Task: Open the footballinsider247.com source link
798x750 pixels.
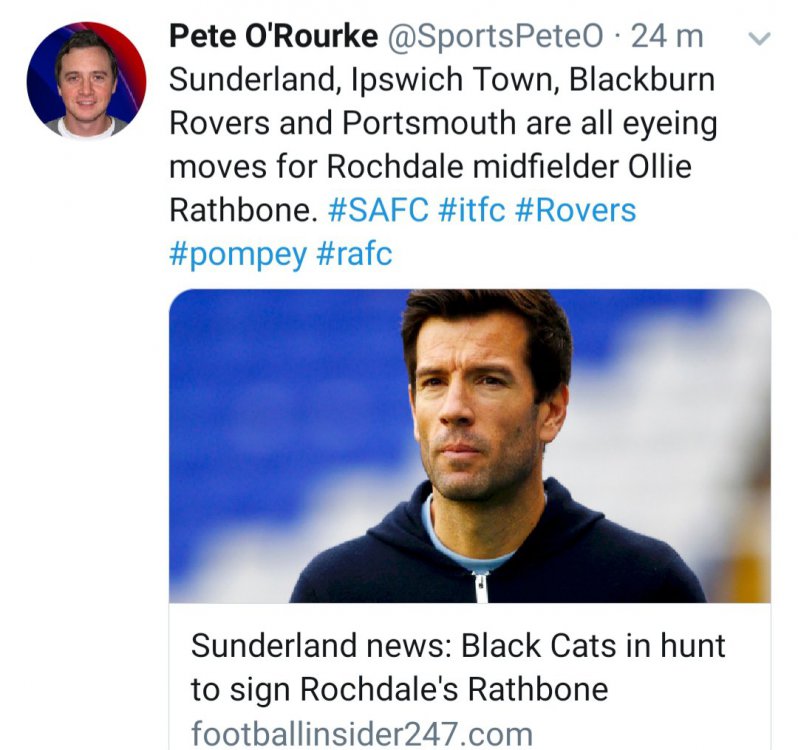Action: click(361, 730)
